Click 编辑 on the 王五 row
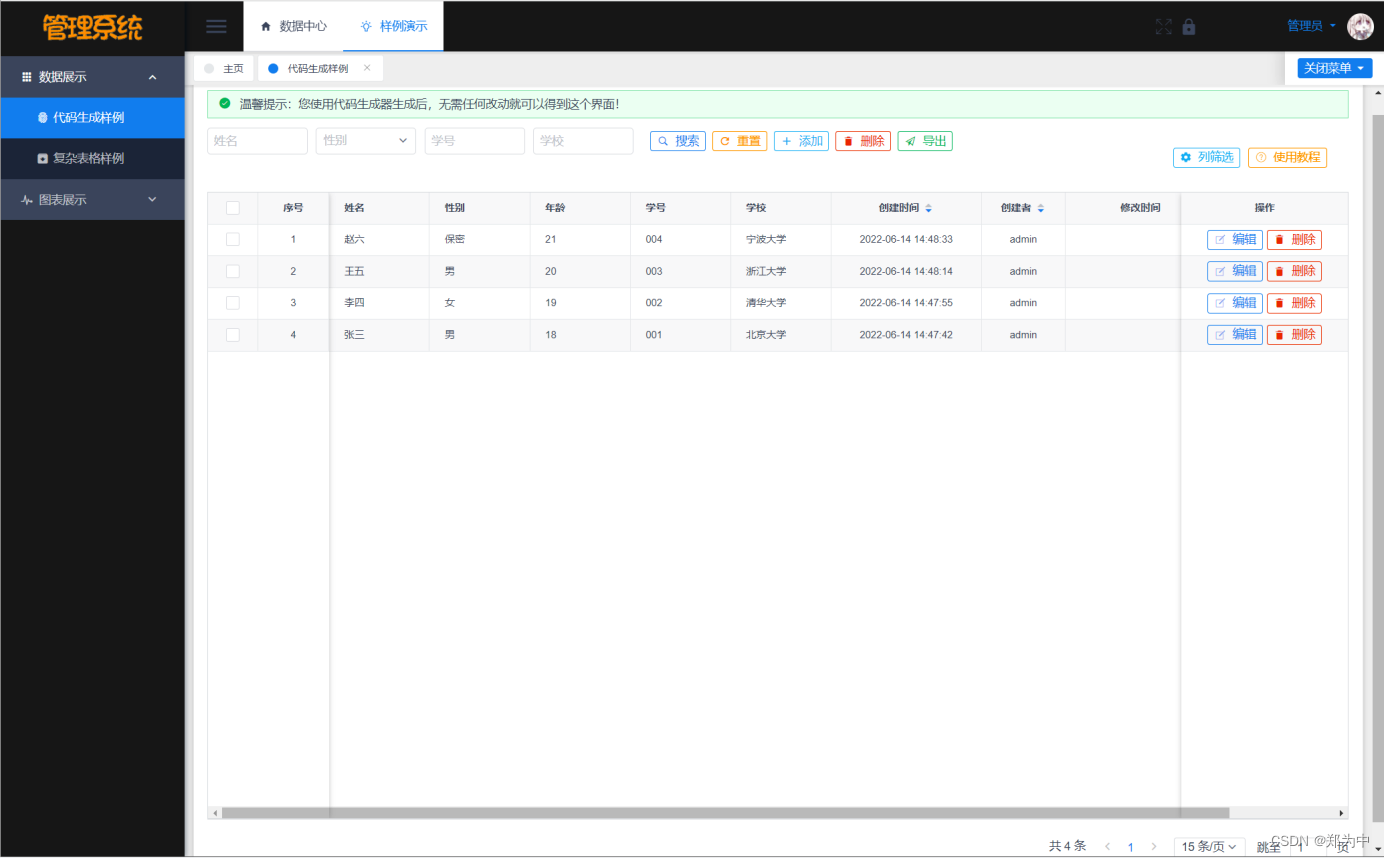 pos(1234,271)
